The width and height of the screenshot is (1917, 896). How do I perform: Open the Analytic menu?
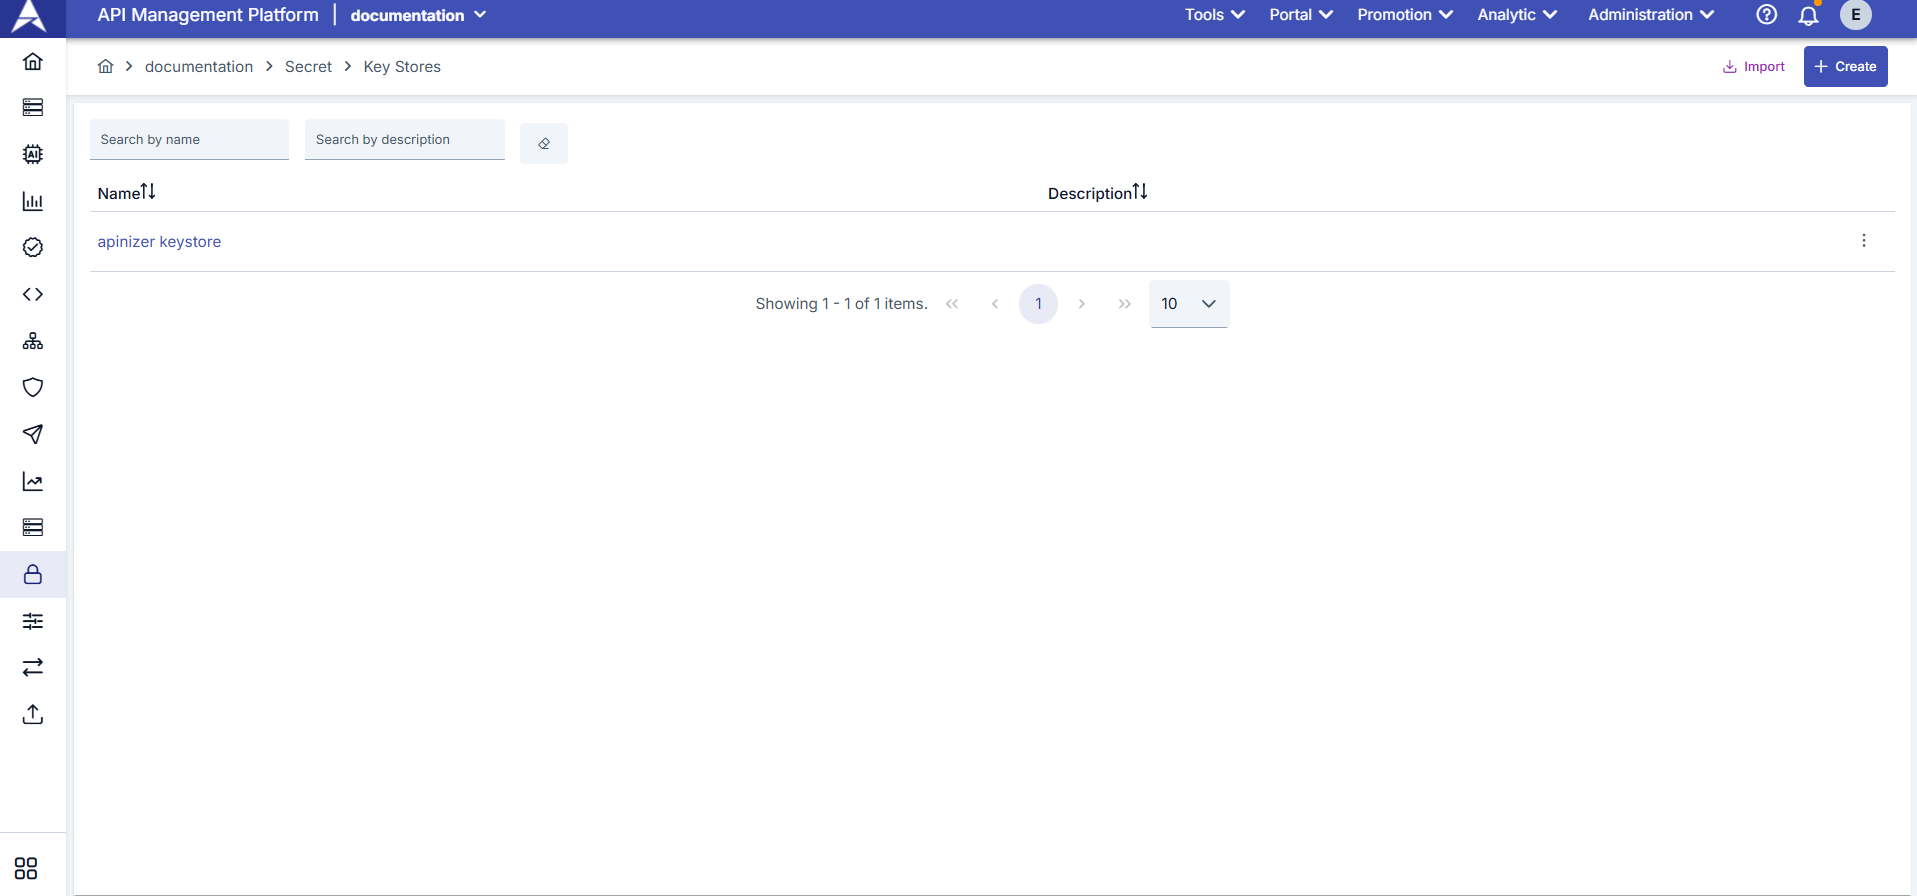pyautogui.click(x=1517, y=15)
